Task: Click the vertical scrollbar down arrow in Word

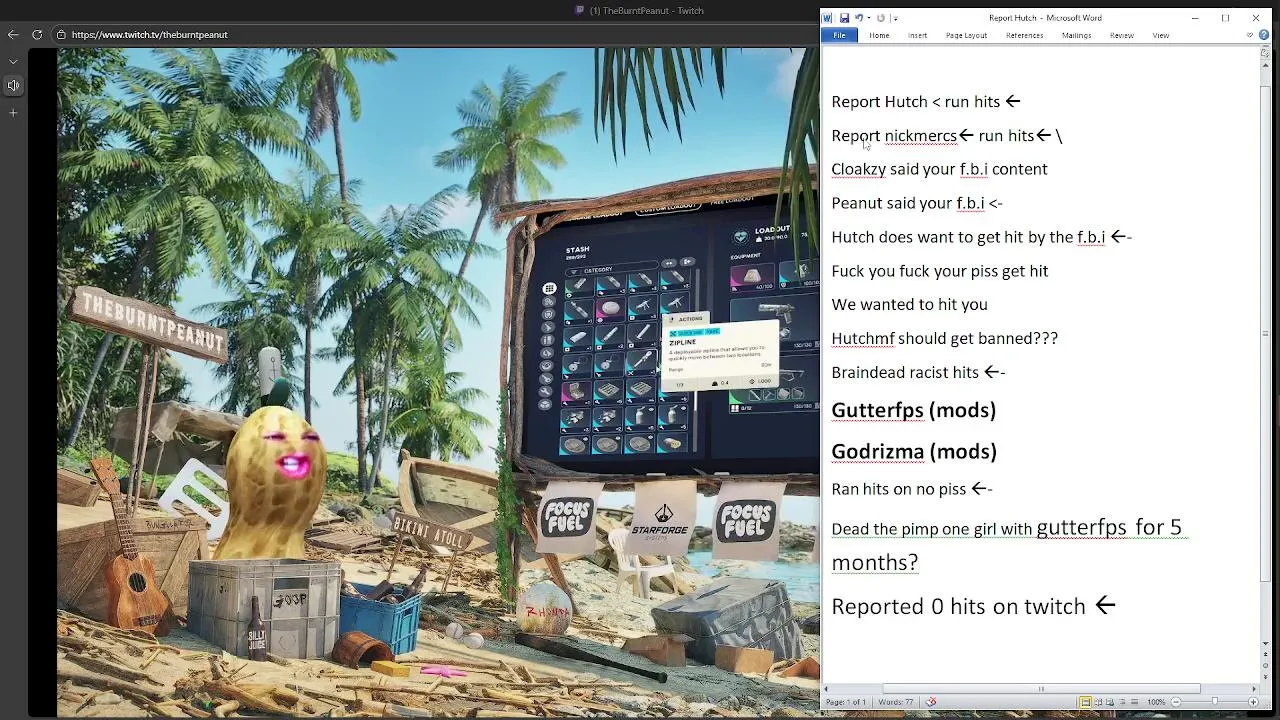Action: pos(1265,642)
